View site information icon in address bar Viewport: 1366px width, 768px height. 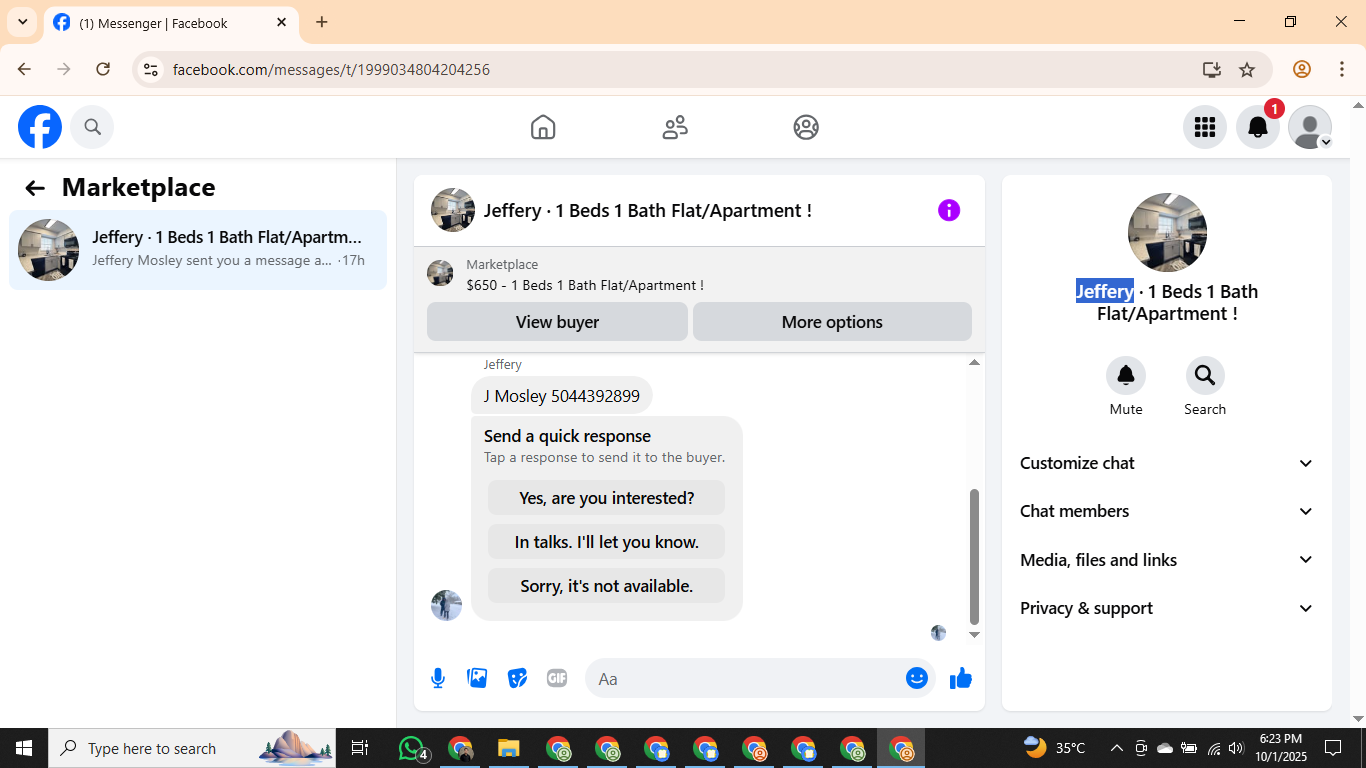pos(150,69)
